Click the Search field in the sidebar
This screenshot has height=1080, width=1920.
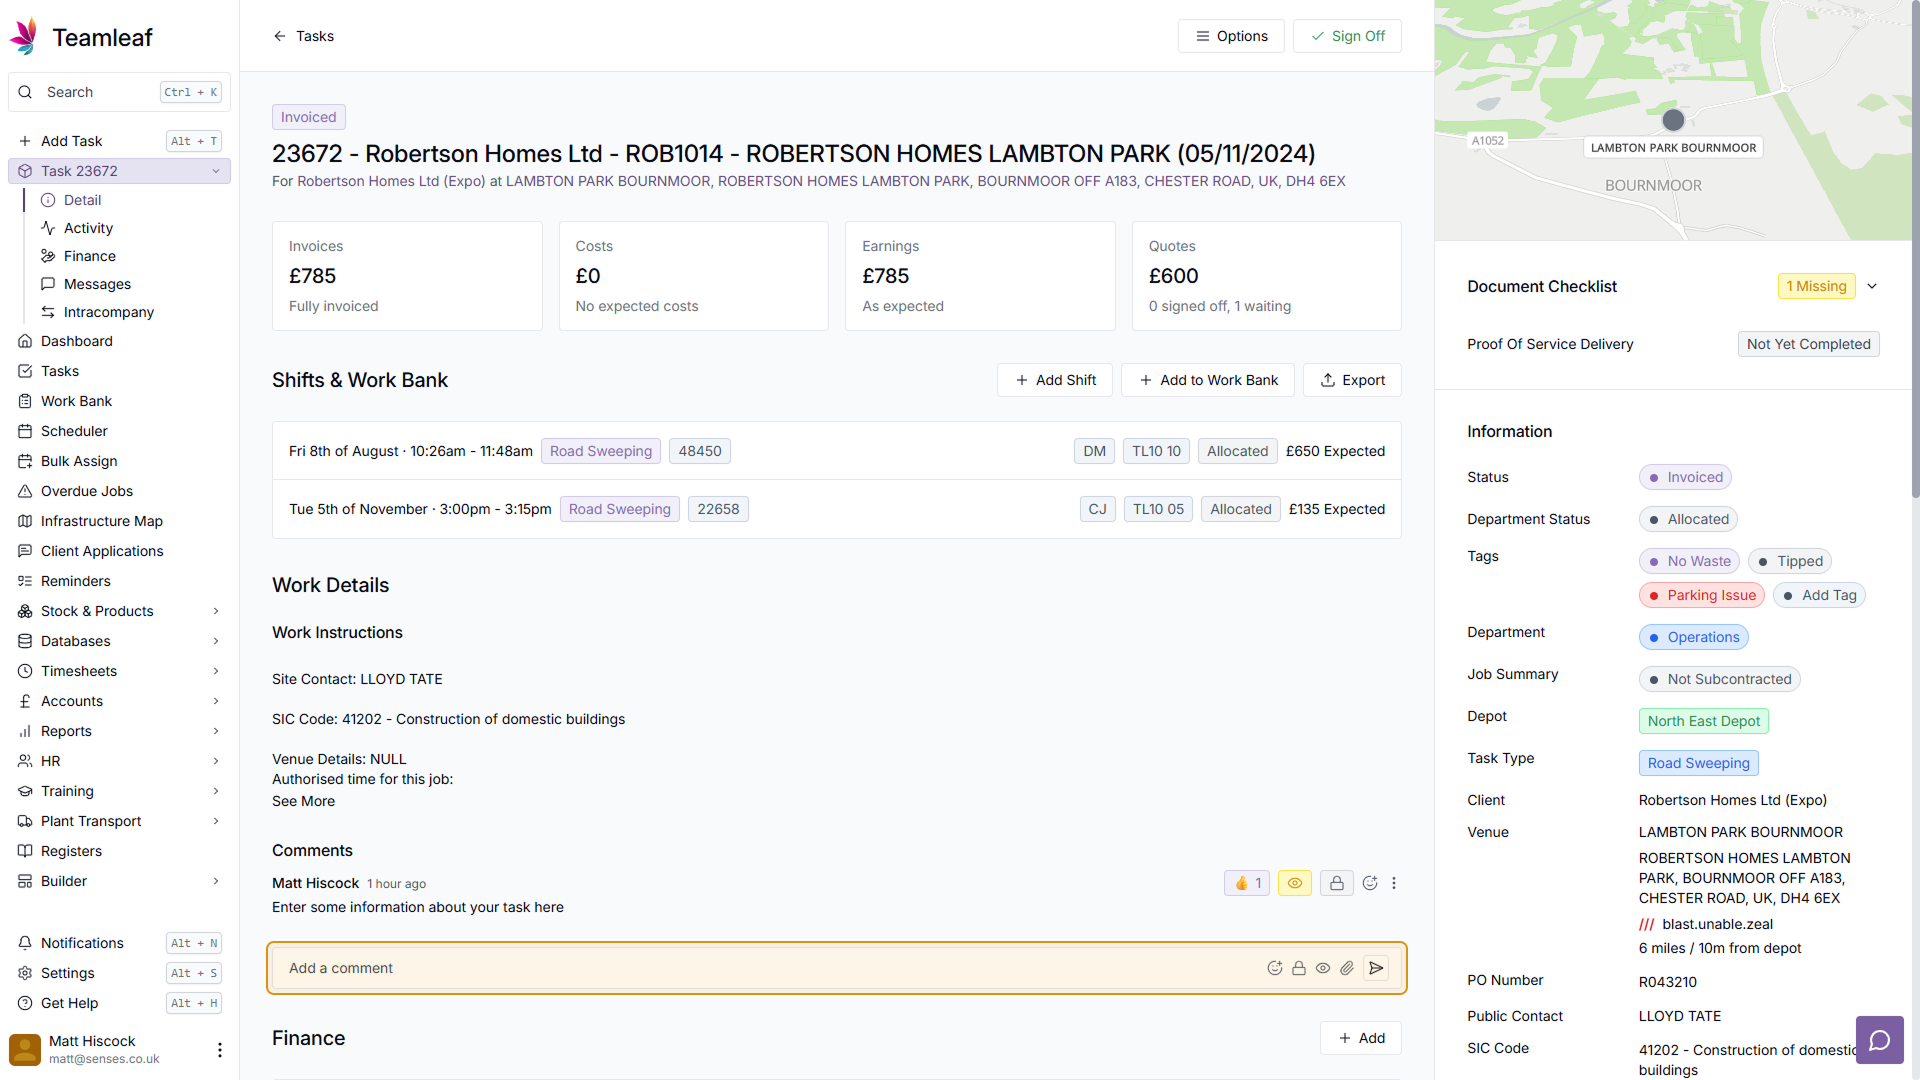pos(119,92)
